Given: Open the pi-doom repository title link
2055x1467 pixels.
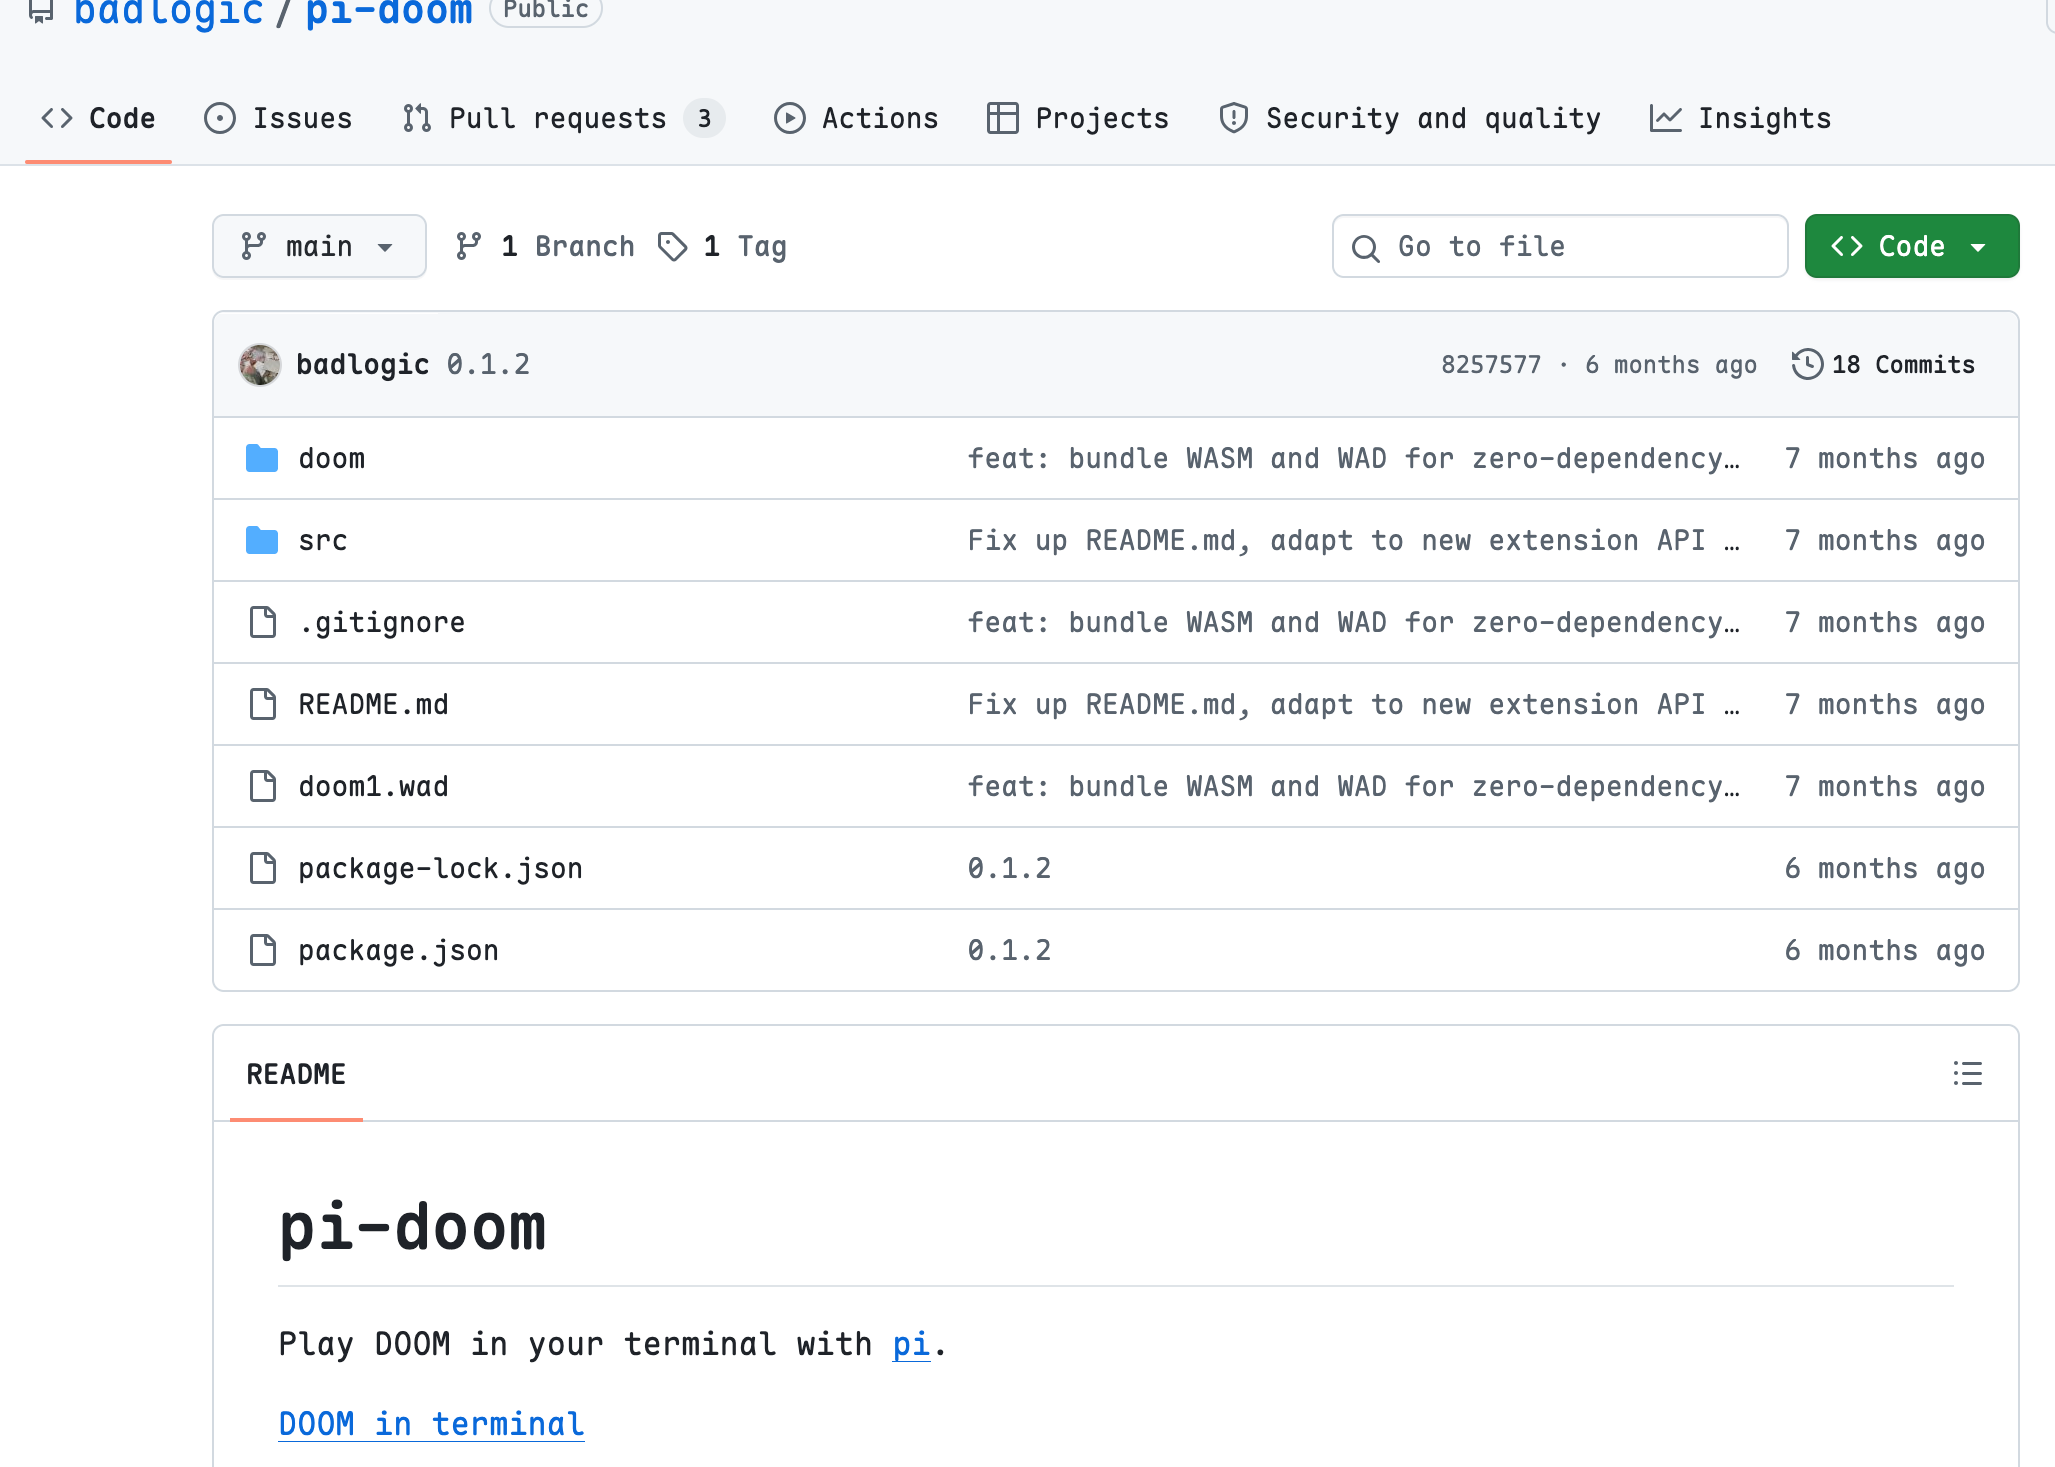Looking at the screenshot, I should (x=389, y=12).
